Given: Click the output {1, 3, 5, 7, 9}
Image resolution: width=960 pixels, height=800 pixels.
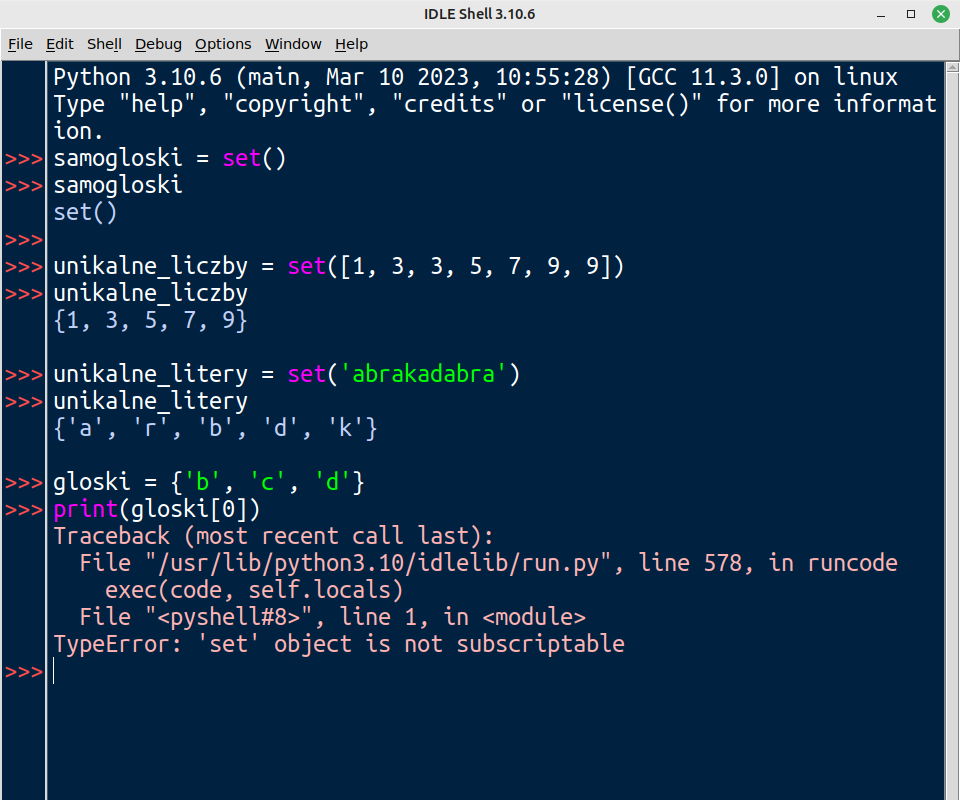Looking at the screenshot, I should pyautogui.click(x=150, y=320).
